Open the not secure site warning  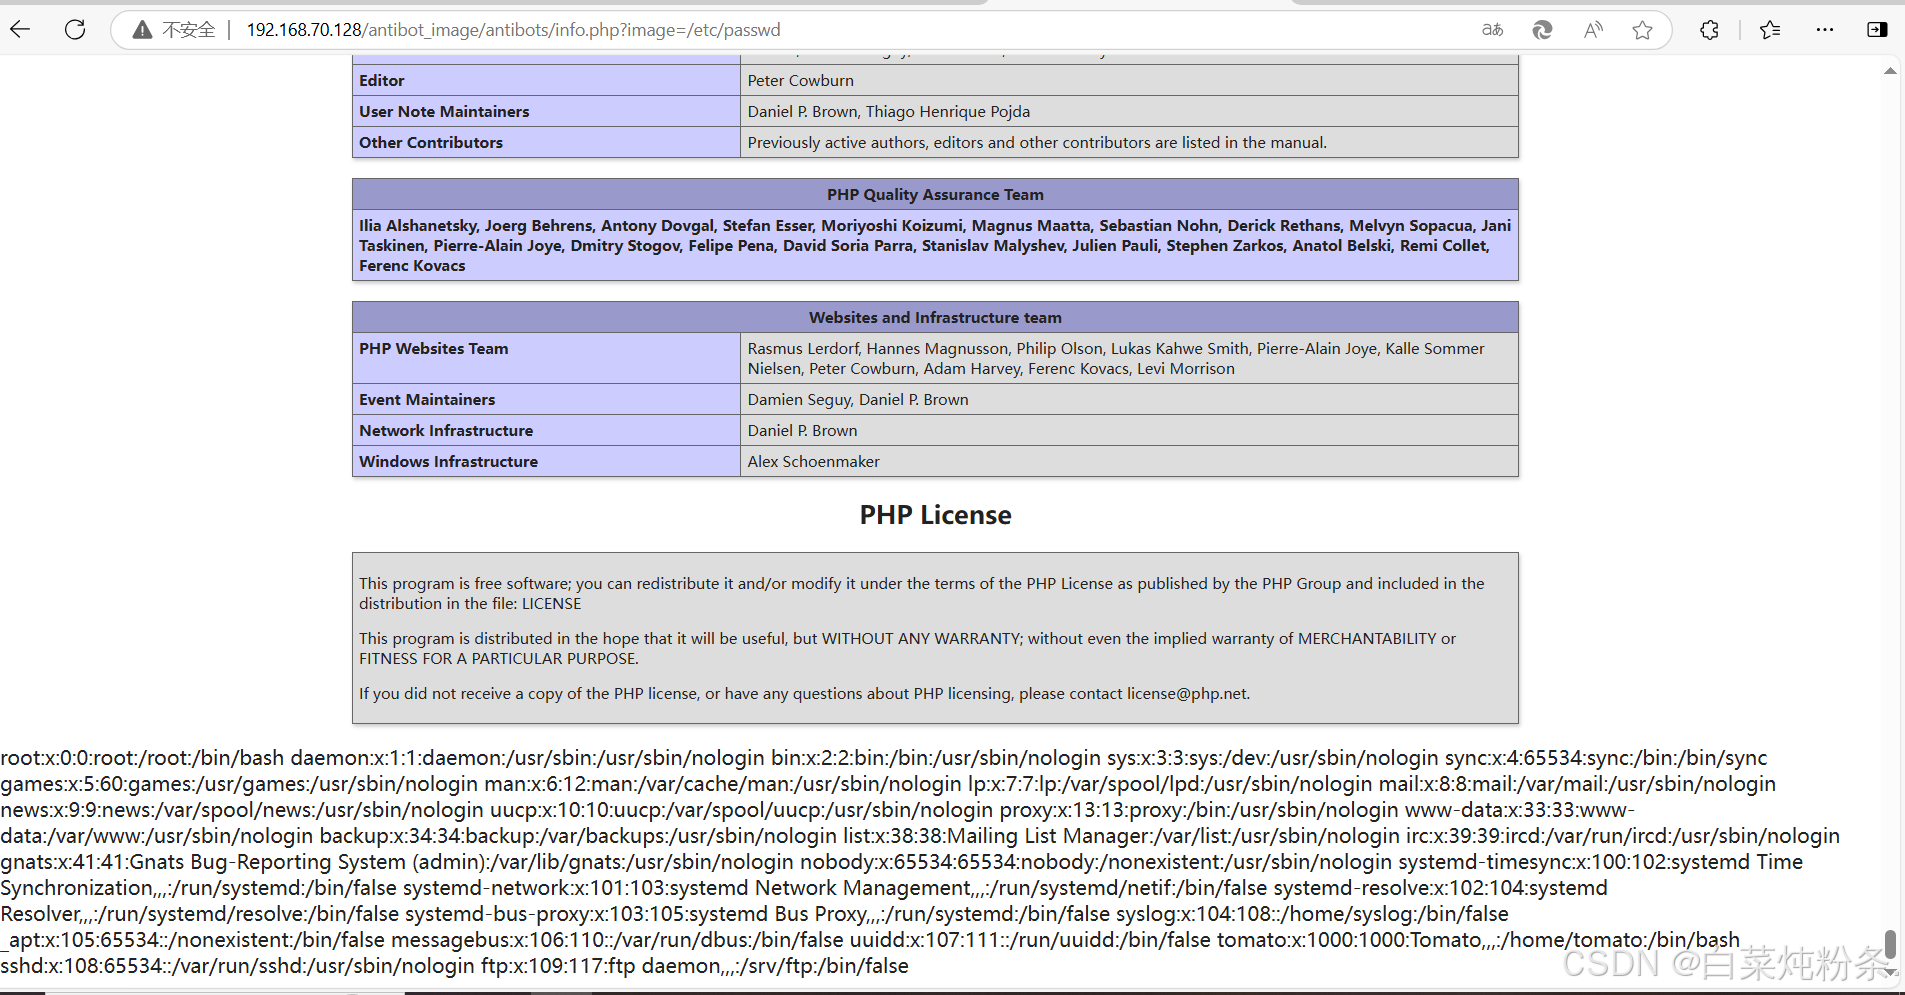click(x=175, y=30)
